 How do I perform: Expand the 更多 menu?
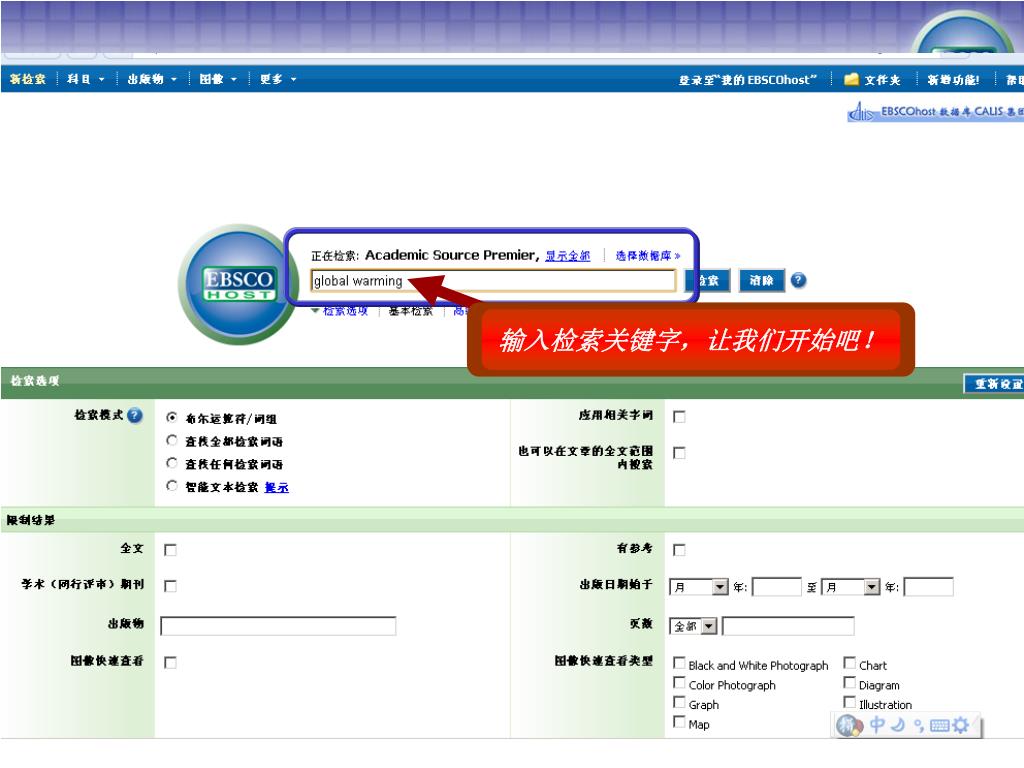pyautogui.click(x=278, y=79)
